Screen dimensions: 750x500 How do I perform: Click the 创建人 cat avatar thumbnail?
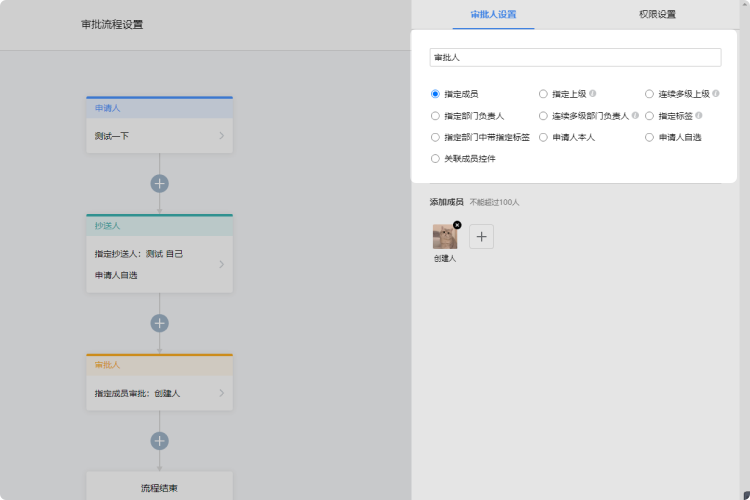[445, 236]
